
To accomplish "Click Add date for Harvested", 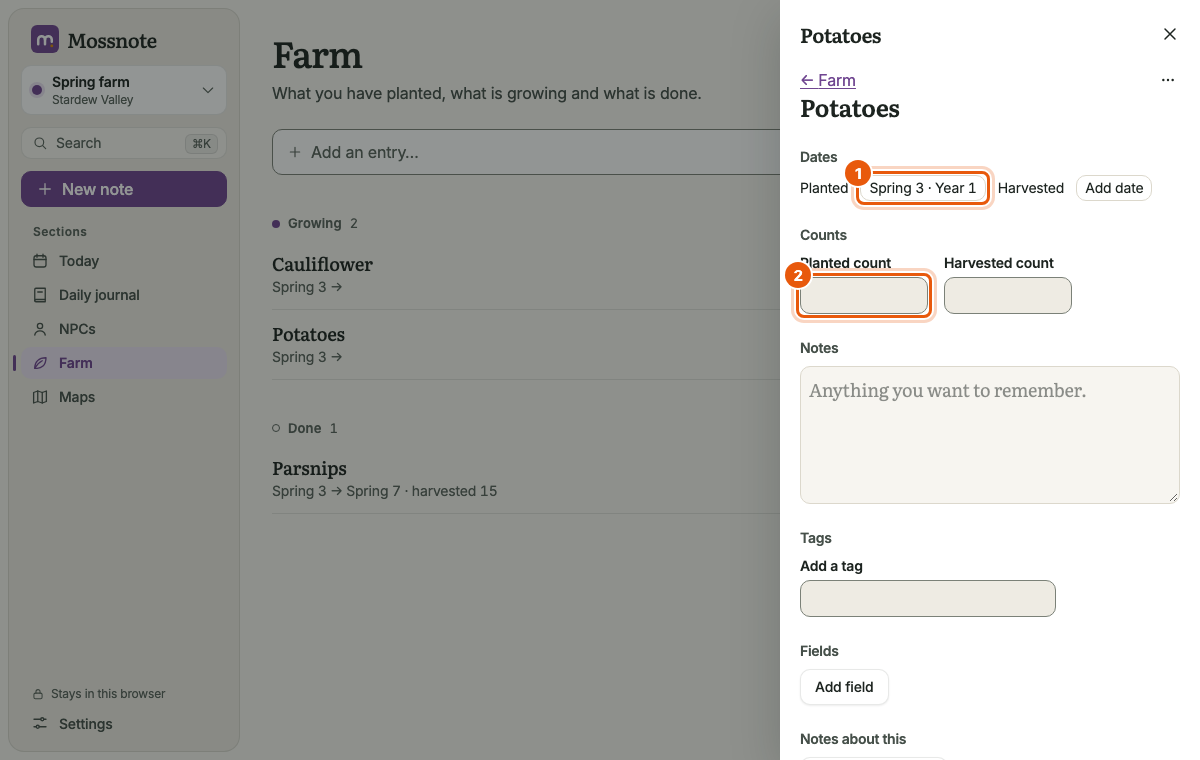I will 1114,188.
